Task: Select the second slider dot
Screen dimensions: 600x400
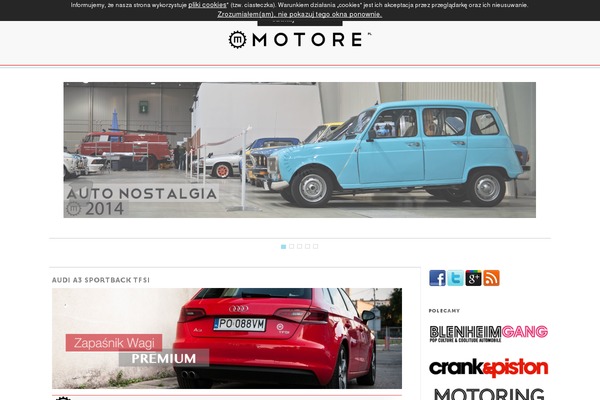Action: (x=292, y=247)
